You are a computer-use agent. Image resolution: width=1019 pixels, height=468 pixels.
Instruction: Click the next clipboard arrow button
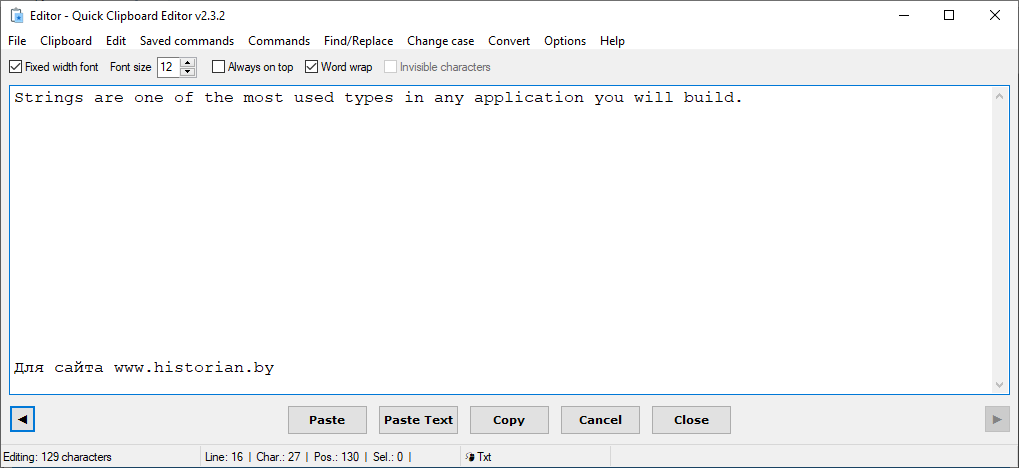point(996,419)
